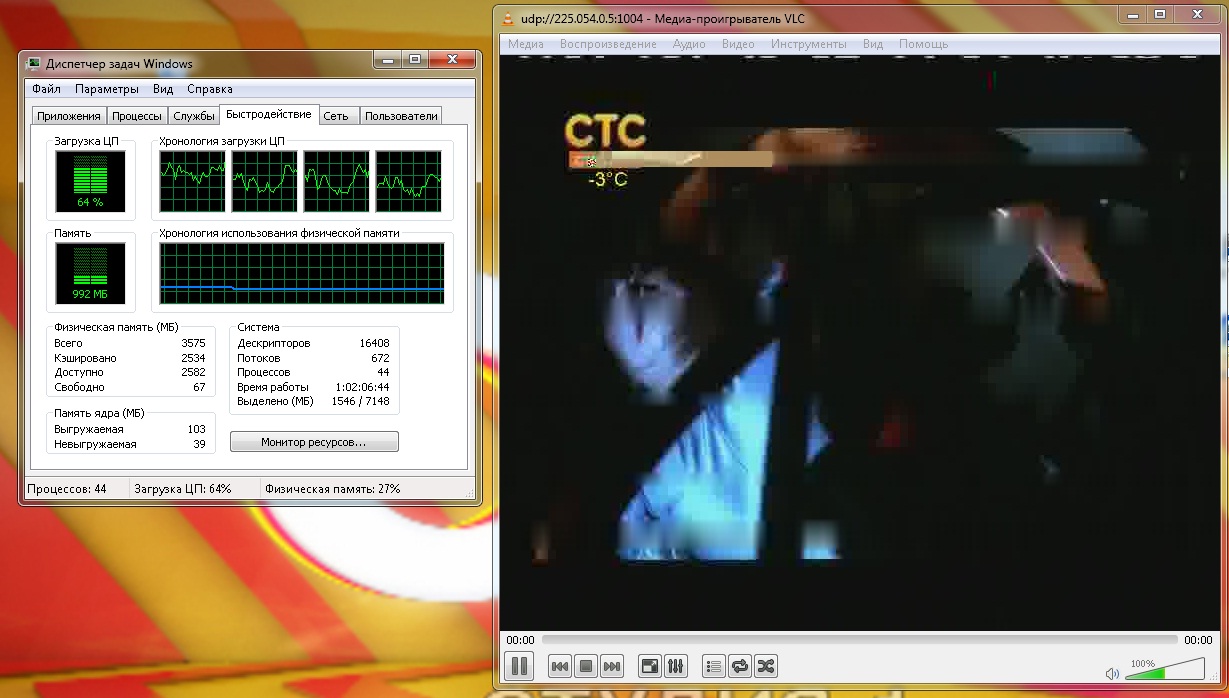Screen dimensions: 1229x698
Task: Stop playback with the stop button
Action: pos(586,666)
